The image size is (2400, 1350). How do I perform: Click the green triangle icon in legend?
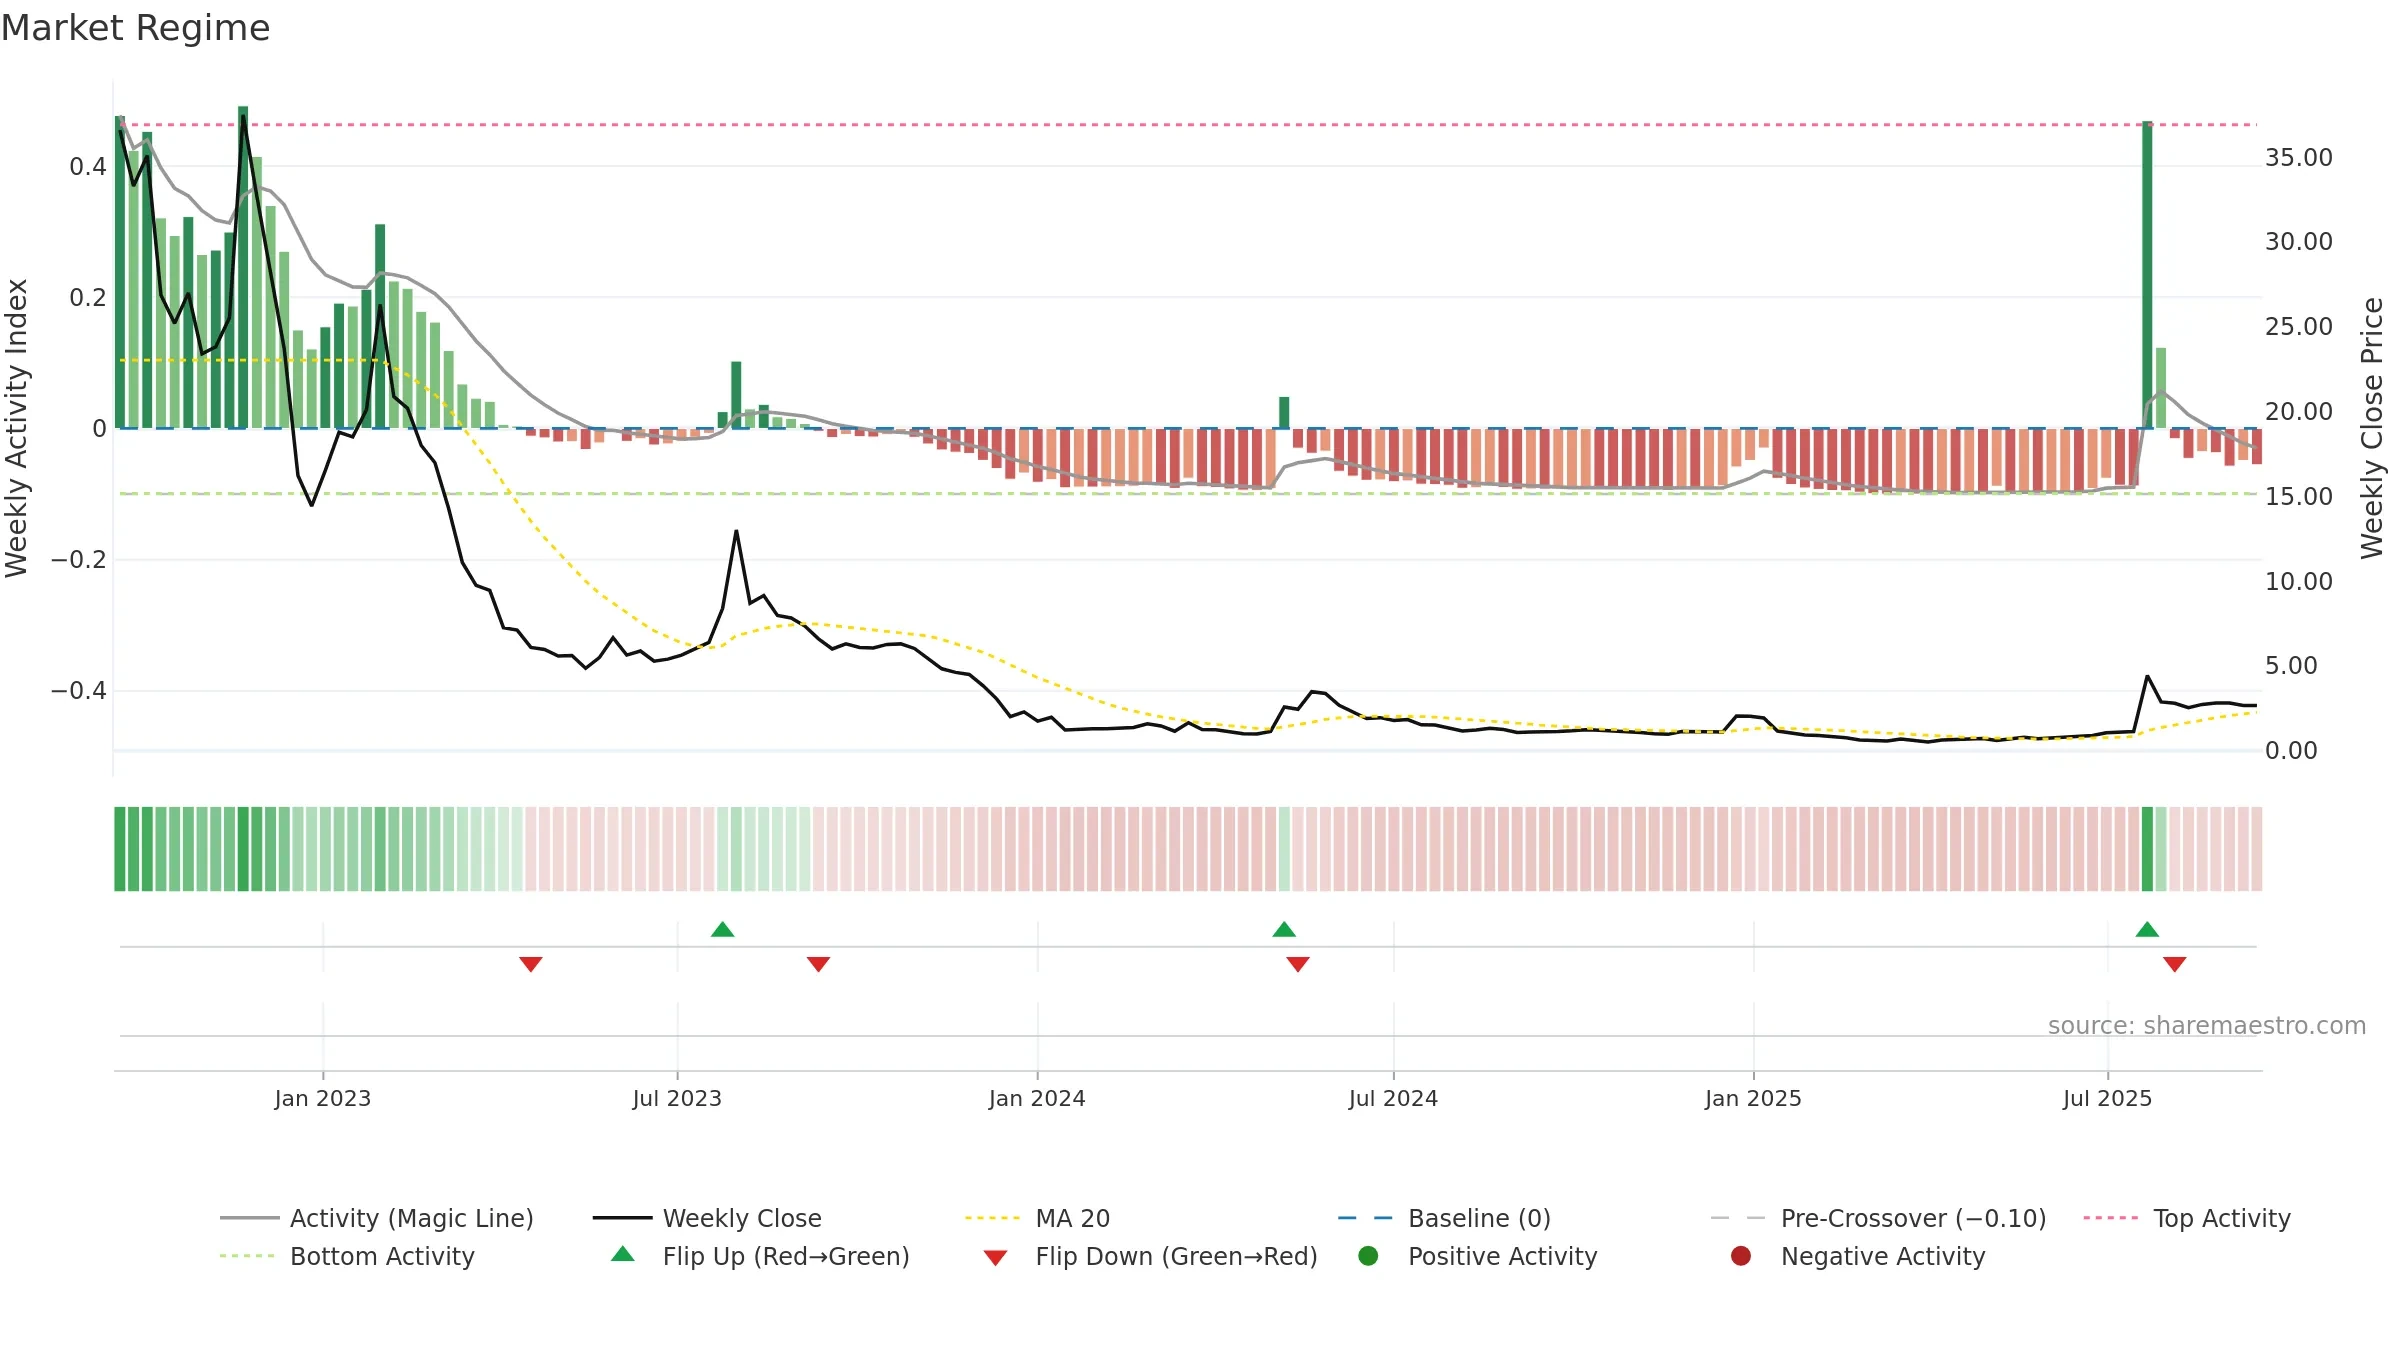pos(623,1254)
